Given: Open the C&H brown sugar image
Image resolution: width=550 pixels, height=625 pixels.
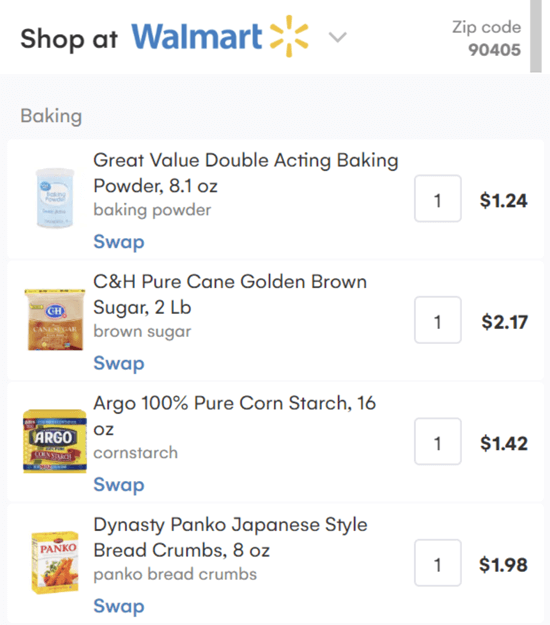Looking at the screenshot, I should [55, 320].
